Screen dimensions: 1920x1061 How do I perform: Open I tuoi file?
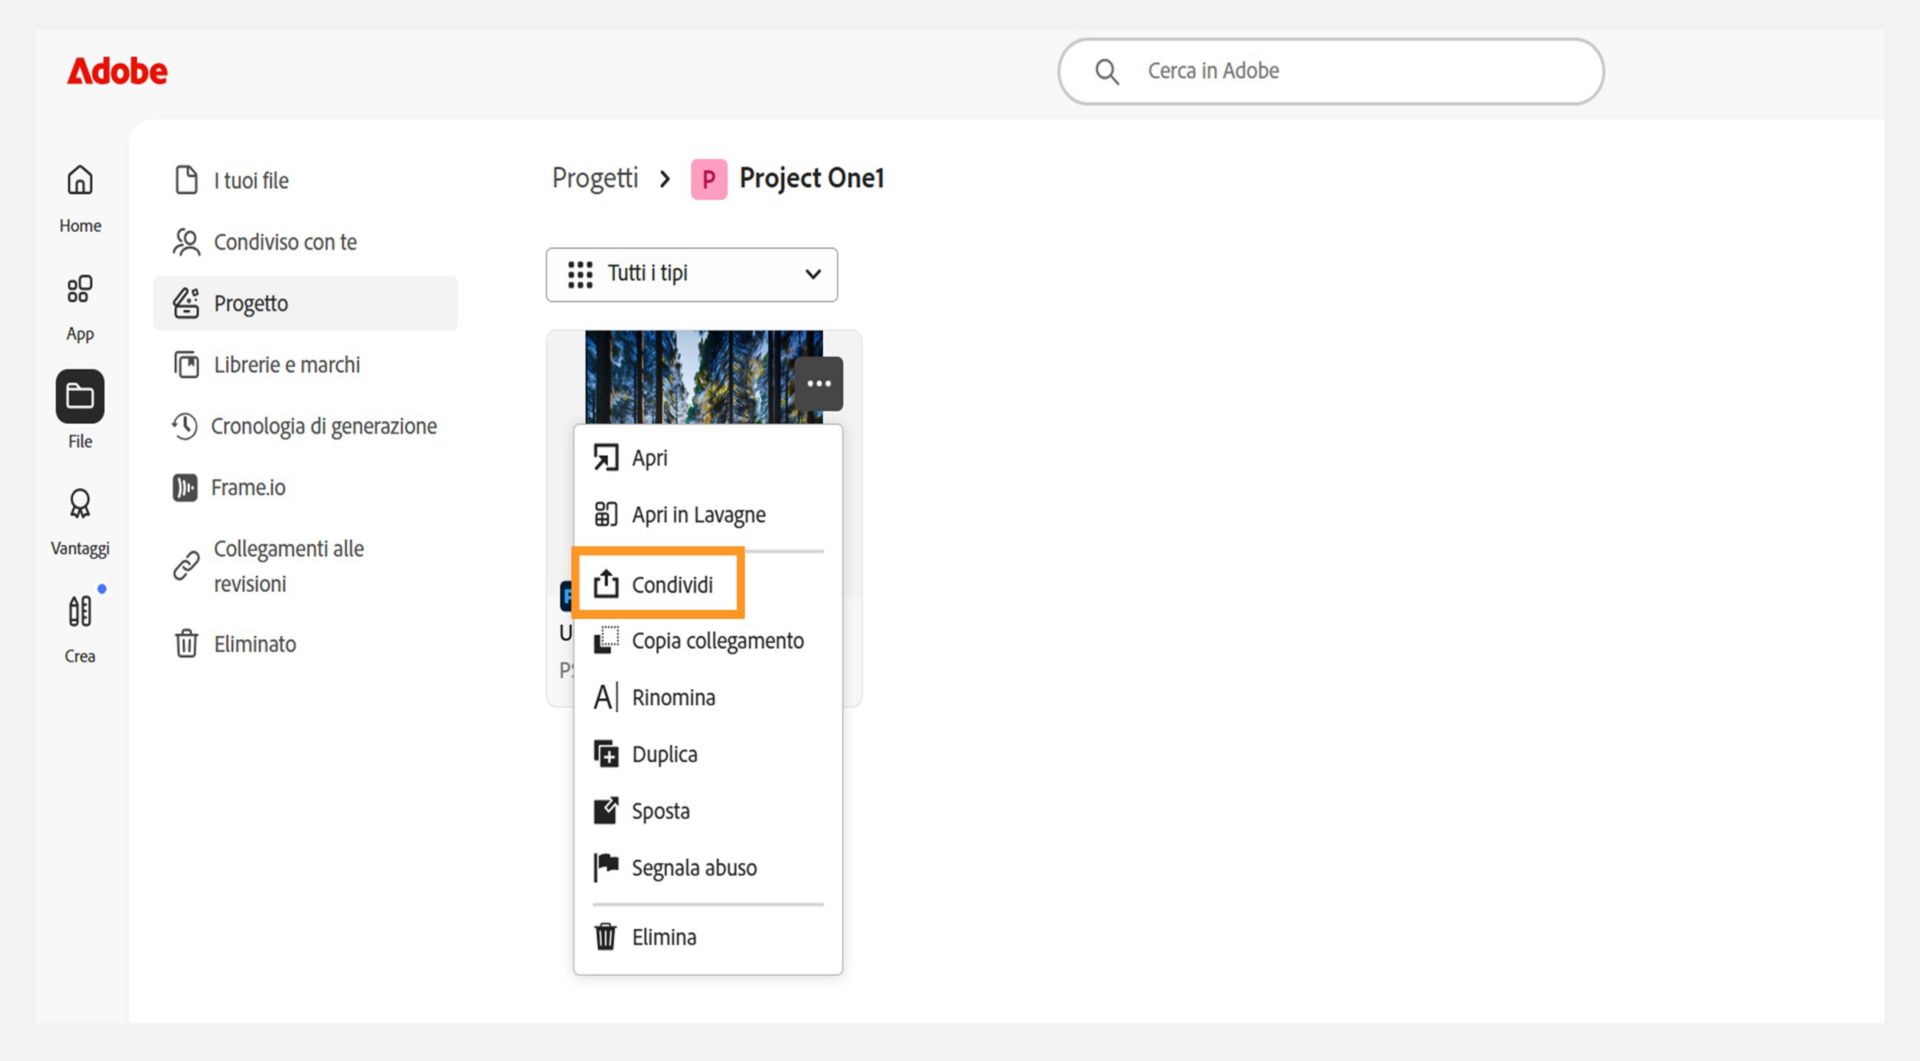[305, 180]
